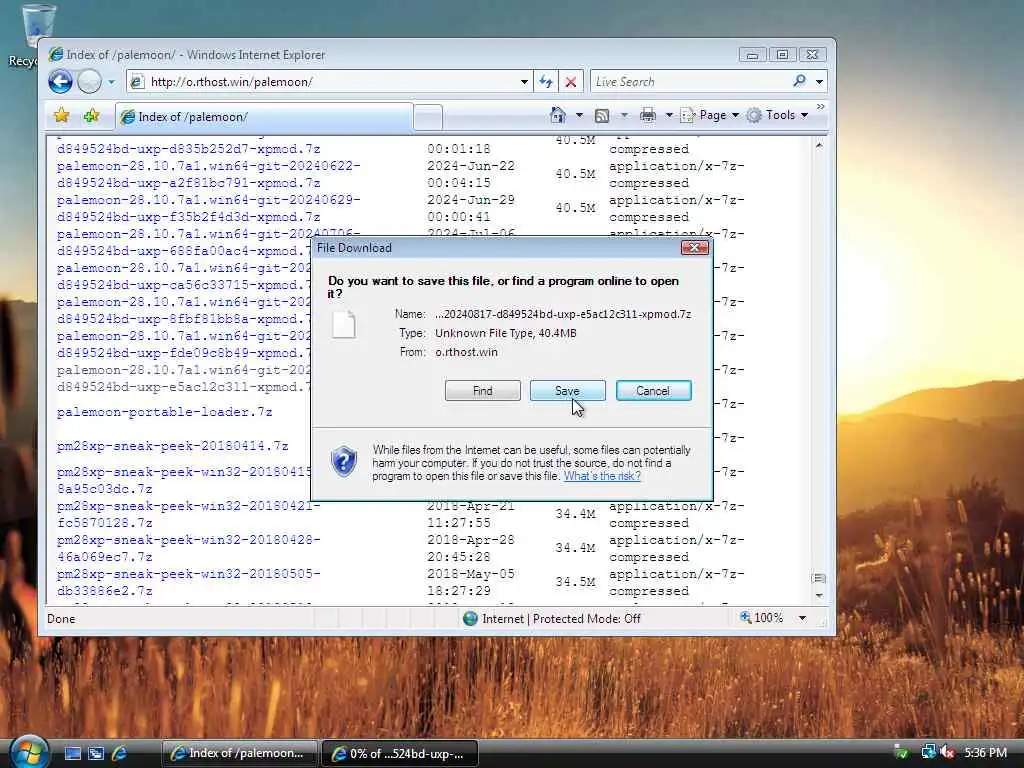
Task: Click the 100% zoom level button
Action: point(763,618)
